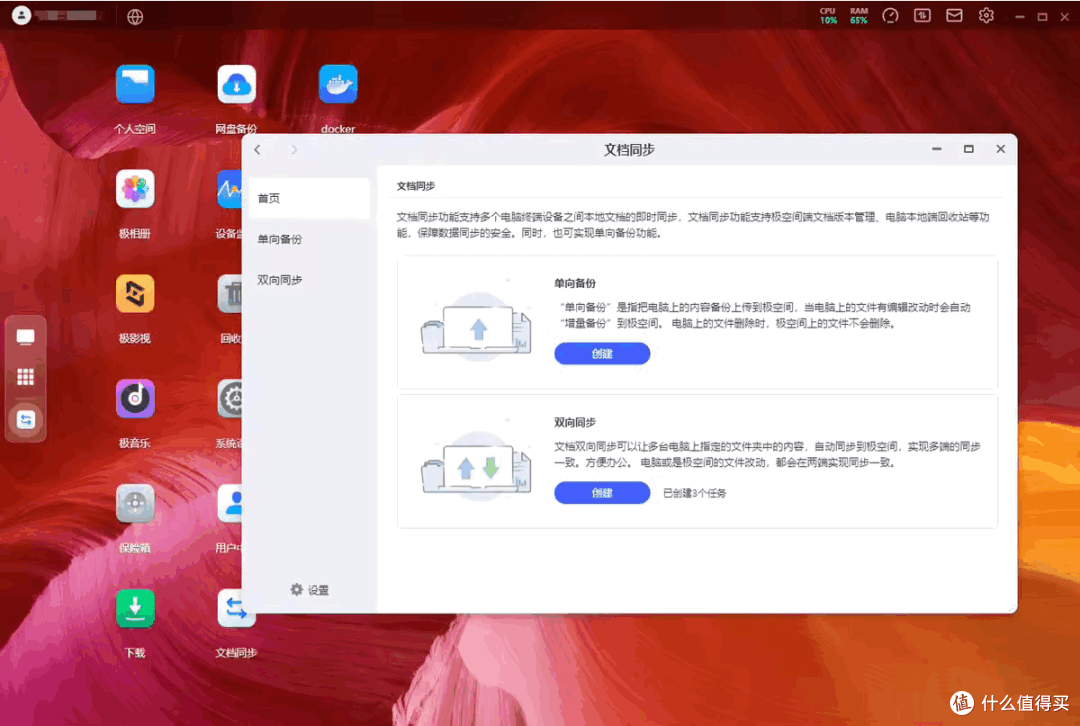Open the app grid in left dock

25,377
